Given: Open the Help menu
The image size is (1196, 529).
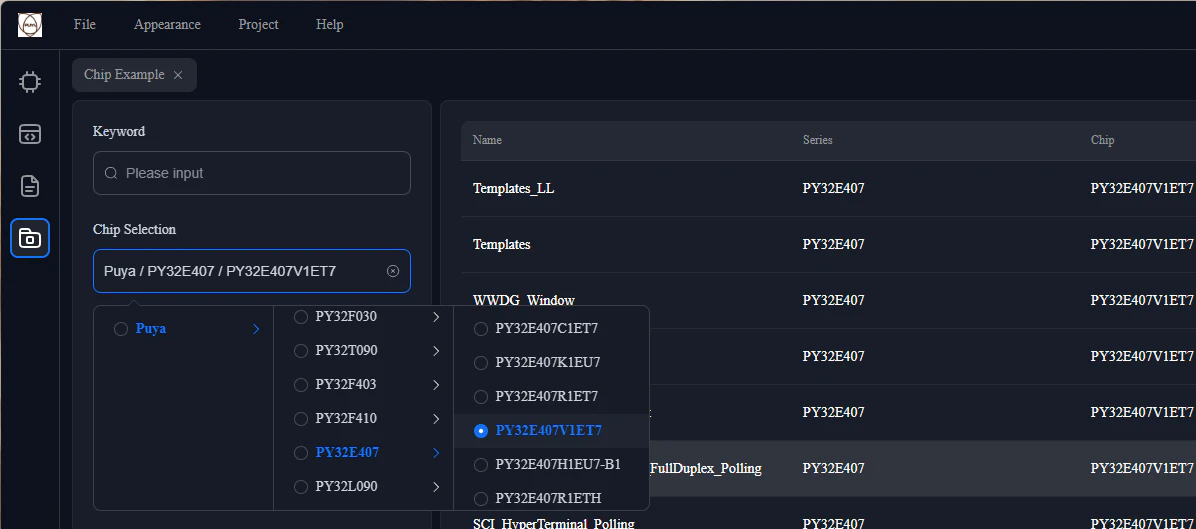Looking at the screenshot, I should tap(330, 24).
